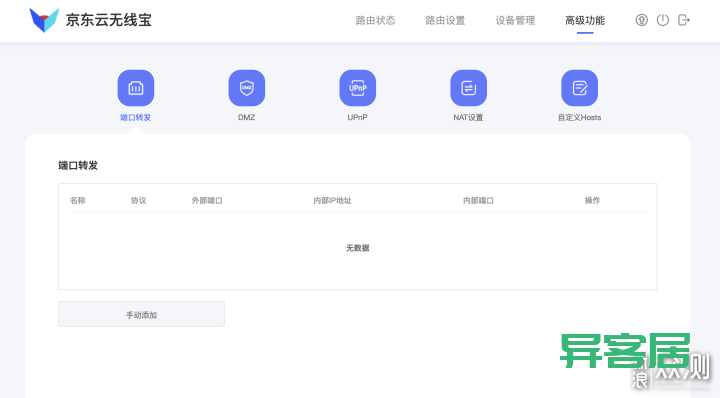Click the 手动添加 button
The image size is (720, 398).
point(141,314)
